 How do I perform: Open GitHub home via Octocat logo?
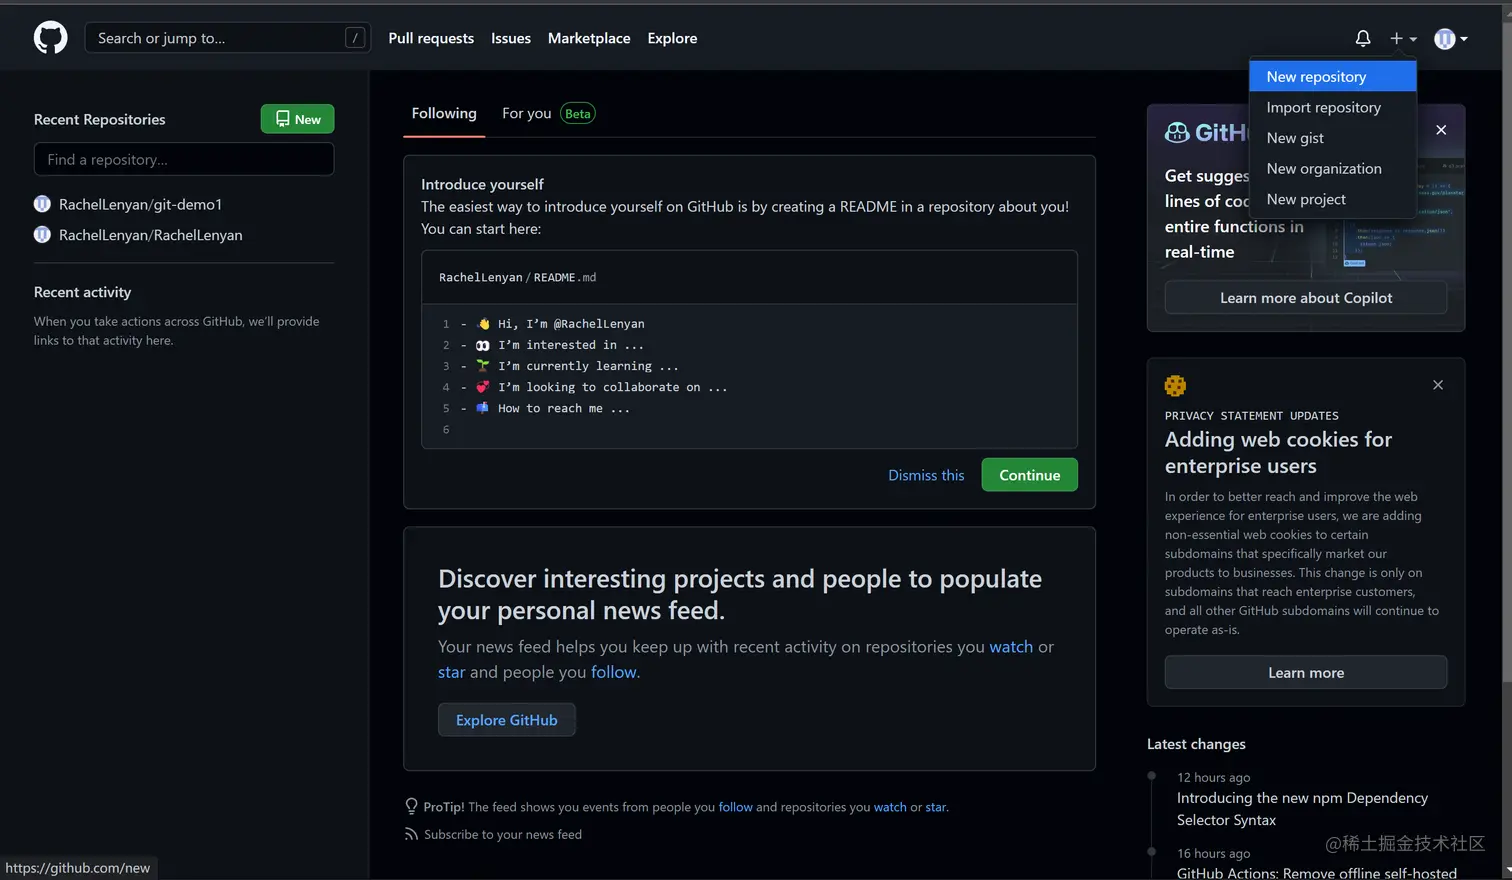[51, 38]
